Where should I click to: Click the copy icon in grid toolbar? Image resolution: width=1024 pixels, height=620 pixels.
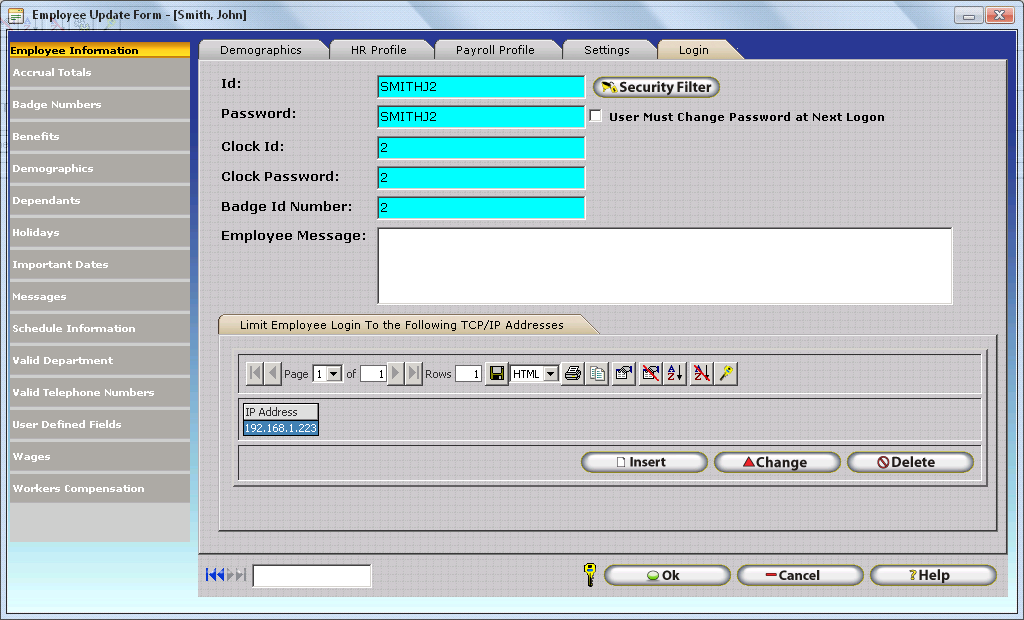(598, 374)
